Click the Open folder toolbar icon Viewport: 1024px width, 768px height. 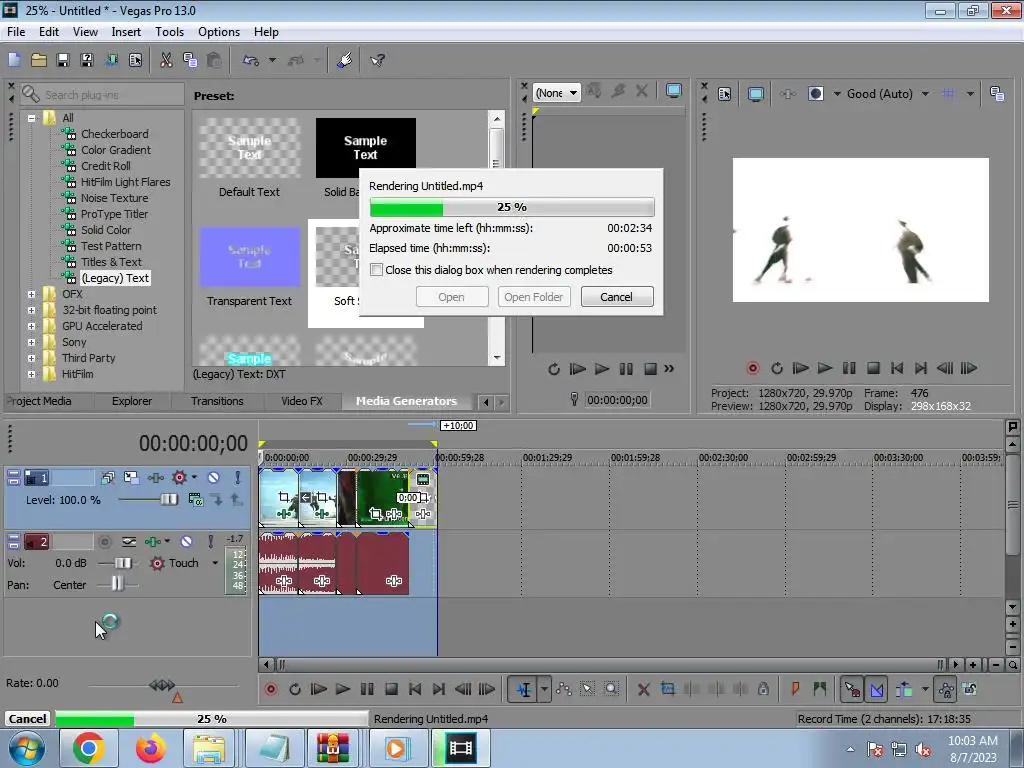tap(39, 60)
